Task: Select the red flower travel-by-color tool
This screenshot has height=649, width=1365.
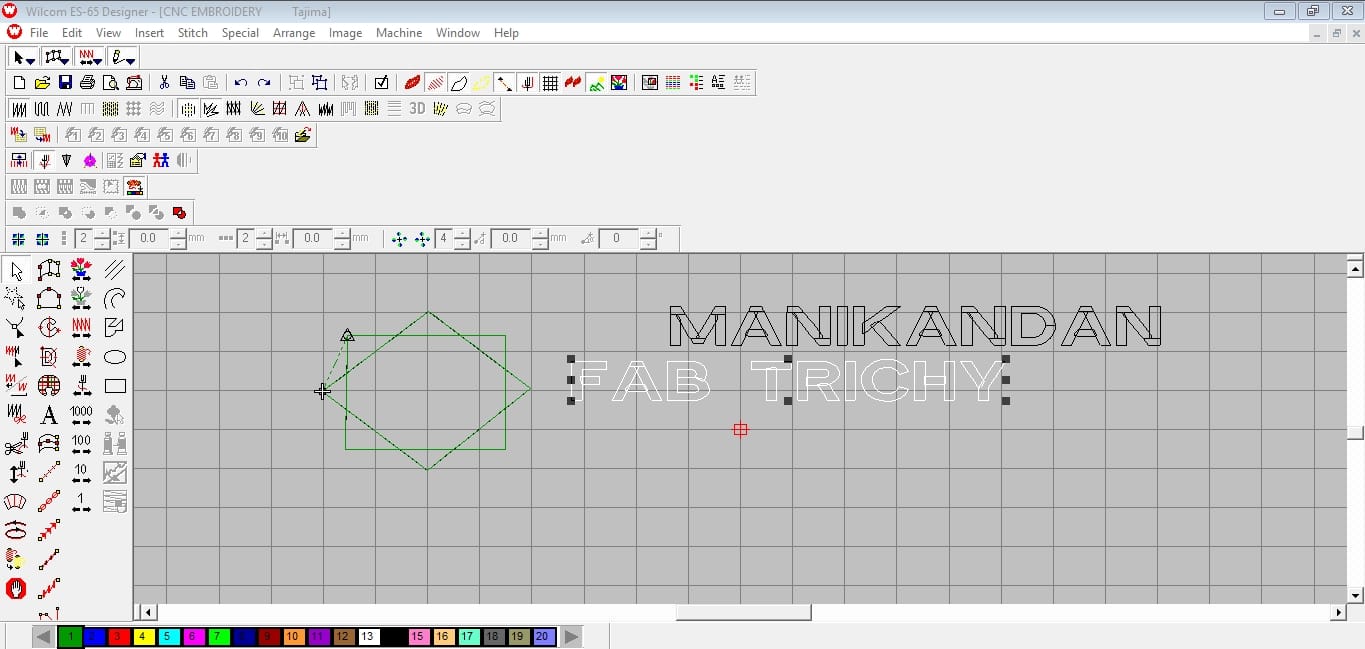Action: click(81, 270)
